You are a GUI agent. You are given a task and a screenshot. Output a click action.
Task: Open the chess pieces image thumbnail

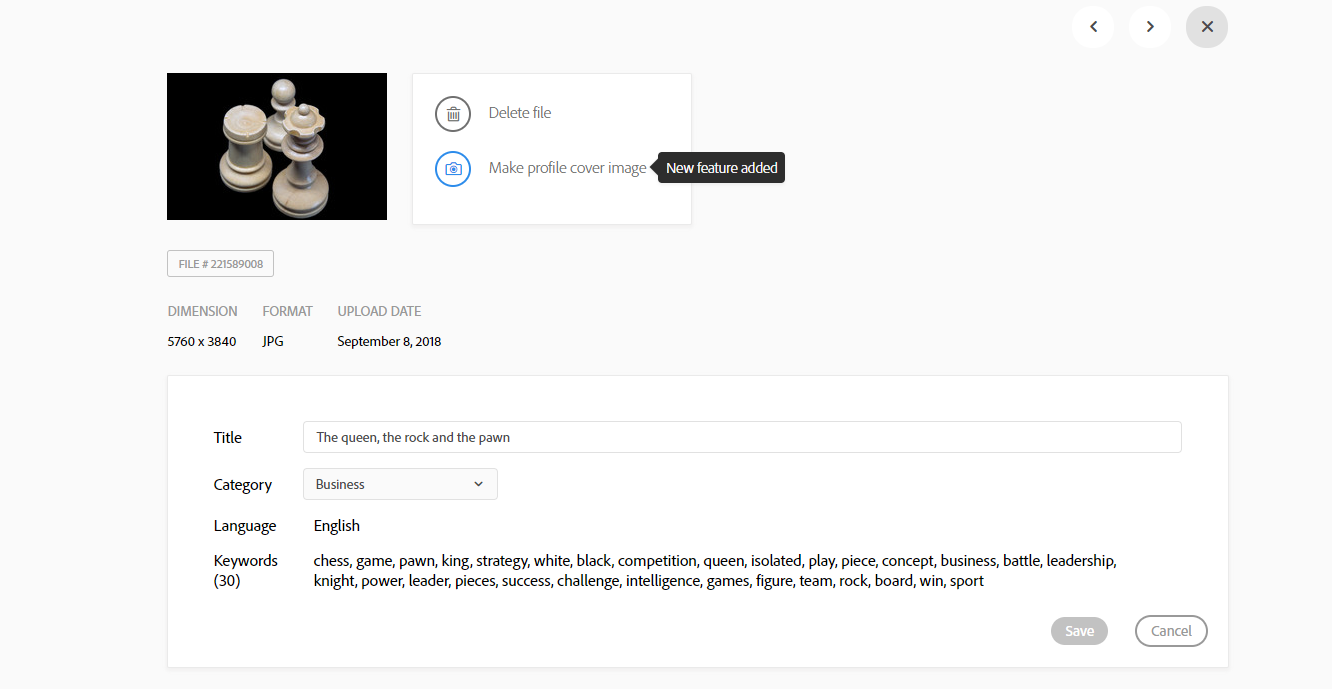(277, 146)
